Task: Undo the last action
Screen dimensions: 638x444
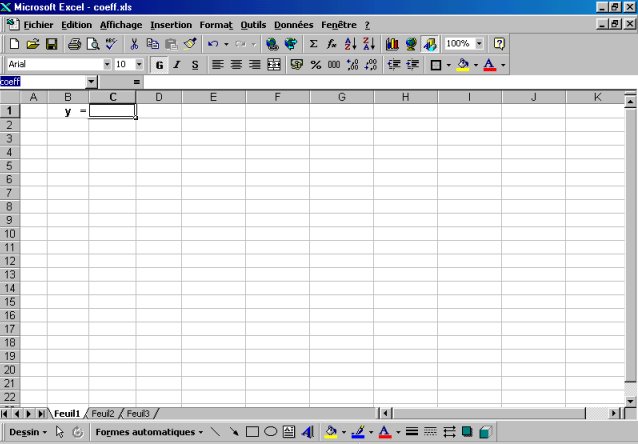Action: (x=213, y=44)
